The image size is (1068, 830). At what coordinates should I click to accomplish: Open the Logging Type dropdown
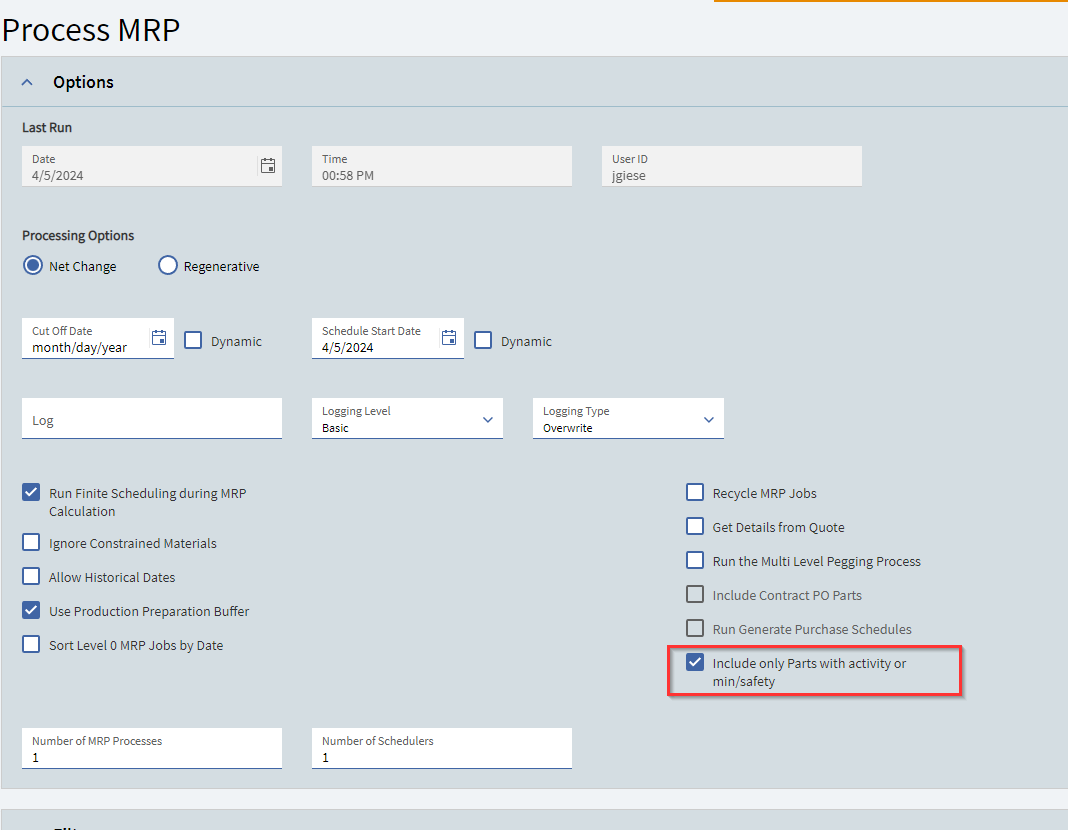pyautogui.click(x=628, y=419)
